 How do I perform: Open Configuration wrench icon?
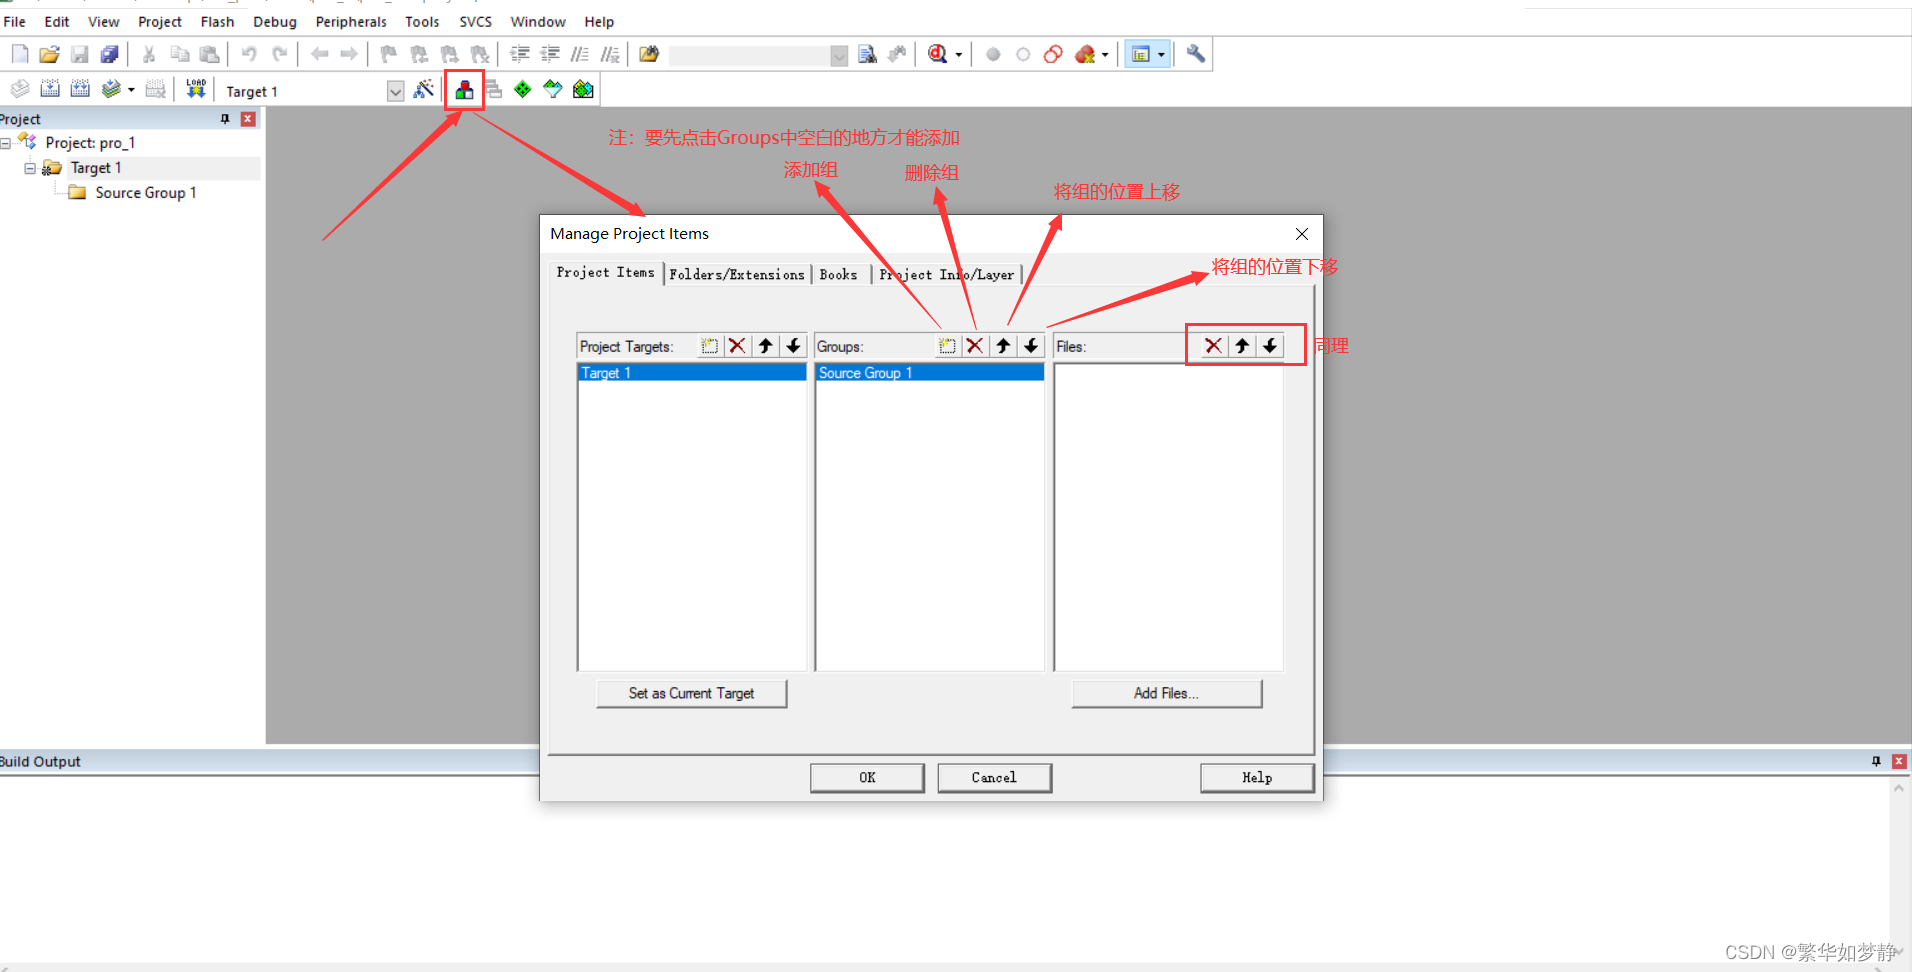click(x=1195, y=54)
